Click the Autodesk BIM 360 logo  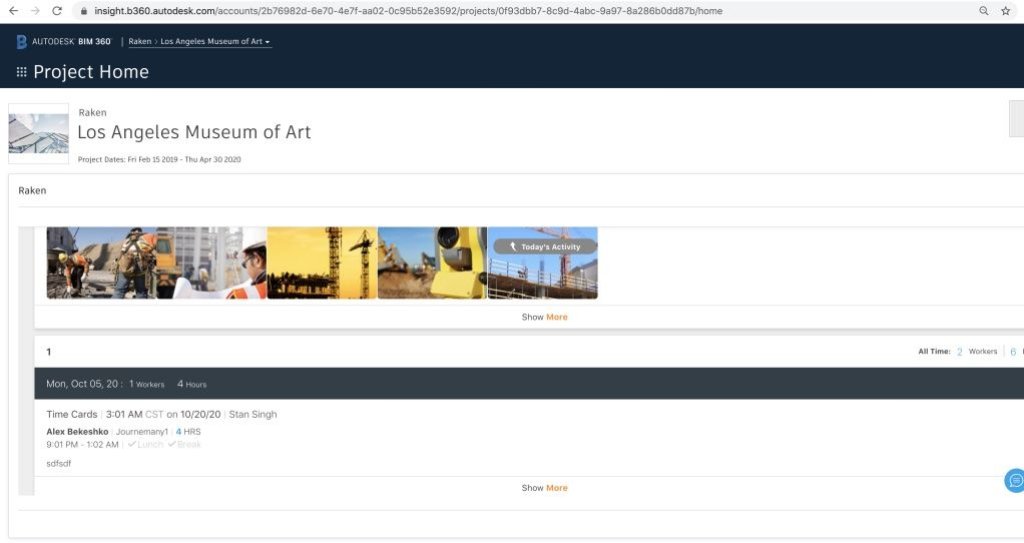pyautogui.click(x=63, y=41)
